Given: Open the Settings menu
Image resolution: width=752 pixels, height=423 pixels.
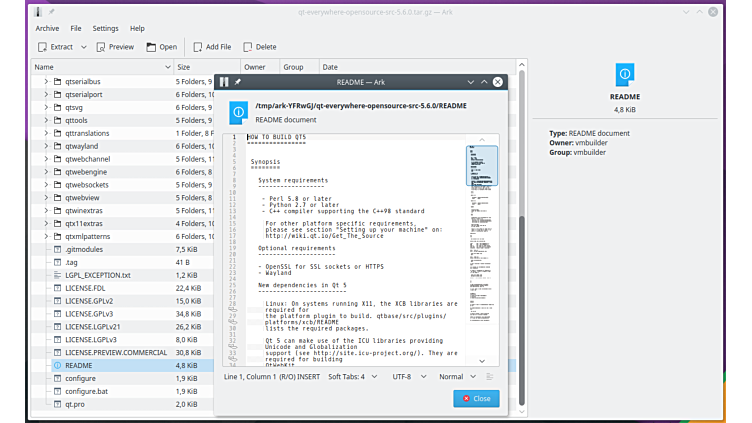Looking at the screenshot, I should click(105, 28).
